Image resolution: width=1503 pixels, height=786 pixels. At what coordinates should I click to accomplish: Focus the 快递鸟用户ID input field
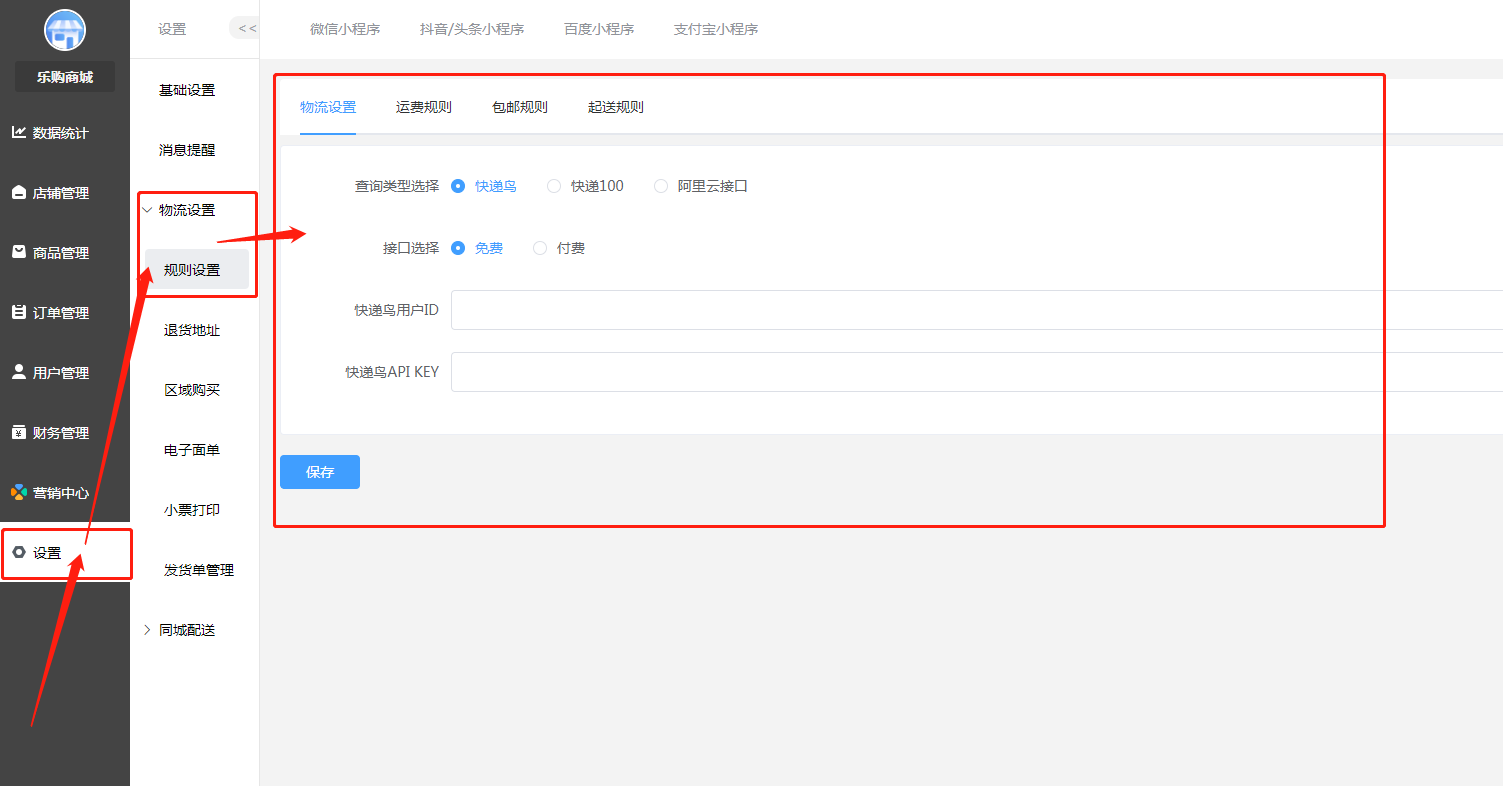977,310
